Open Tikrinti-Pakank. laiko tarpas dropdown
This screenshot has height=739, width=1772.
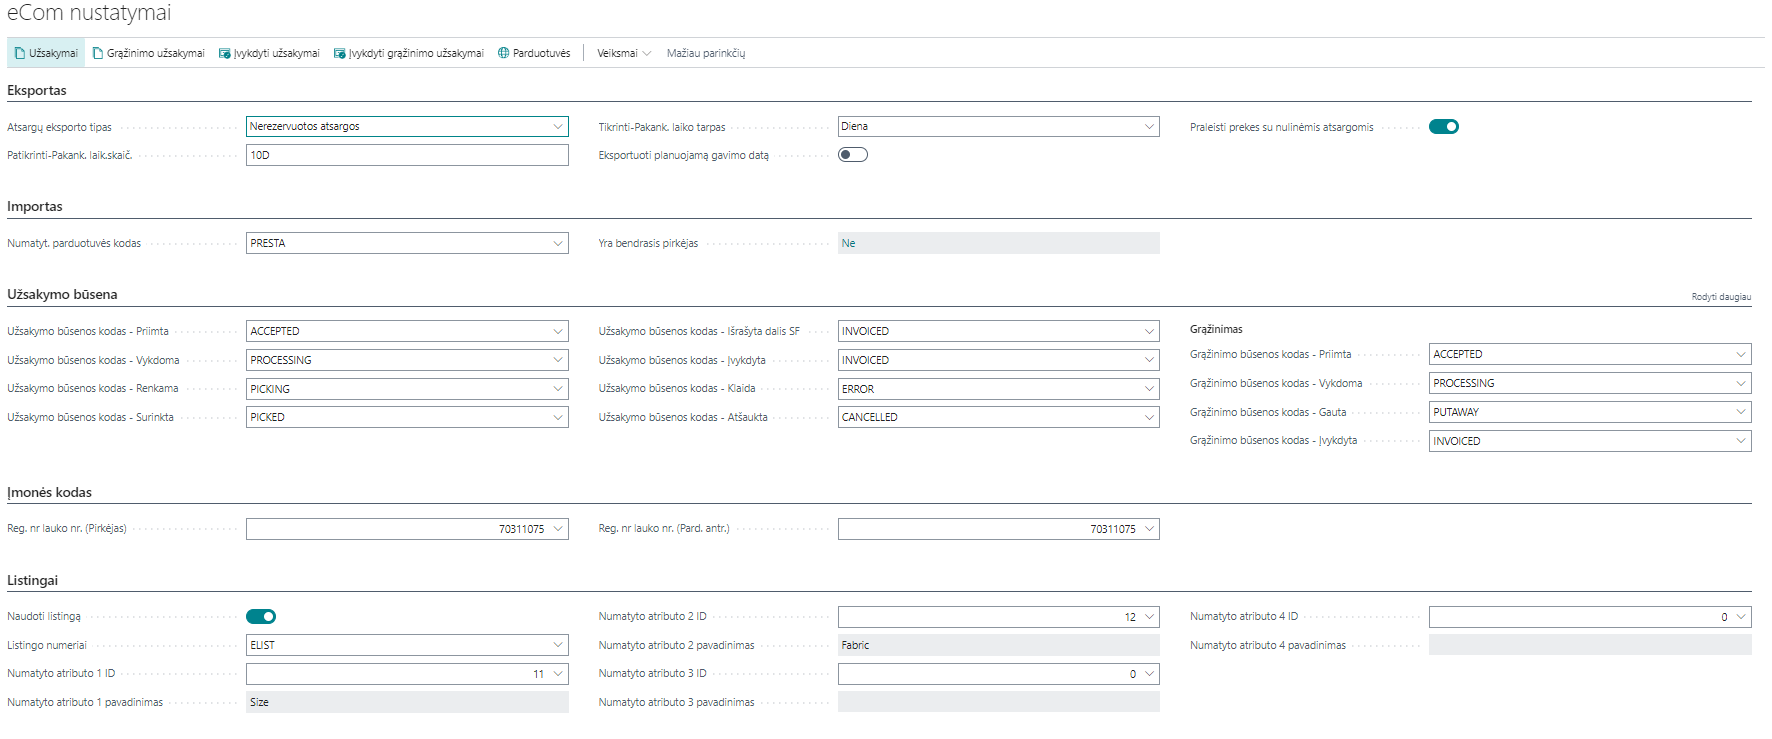click(x=1149, y=126)
